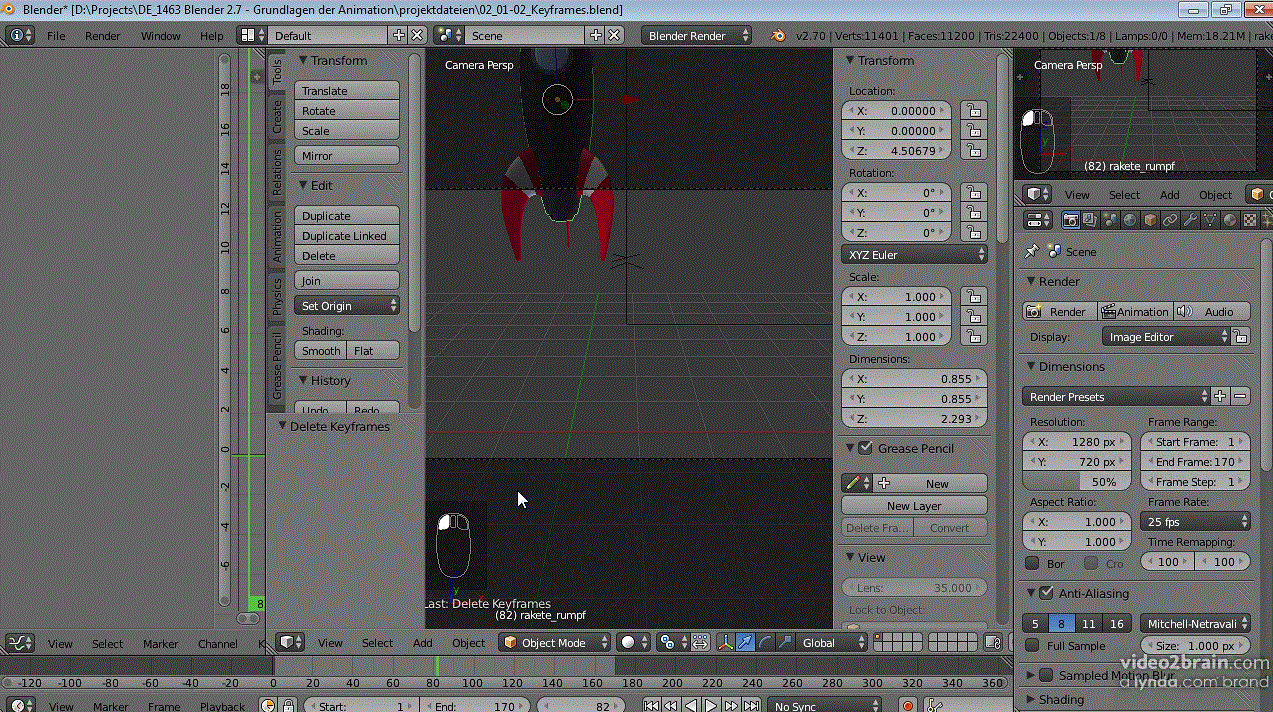This screenshot has height=712, width=1273.
Task: Delete the Default screen layout with X
Action: pyautogui.click(x=417, y=35)
